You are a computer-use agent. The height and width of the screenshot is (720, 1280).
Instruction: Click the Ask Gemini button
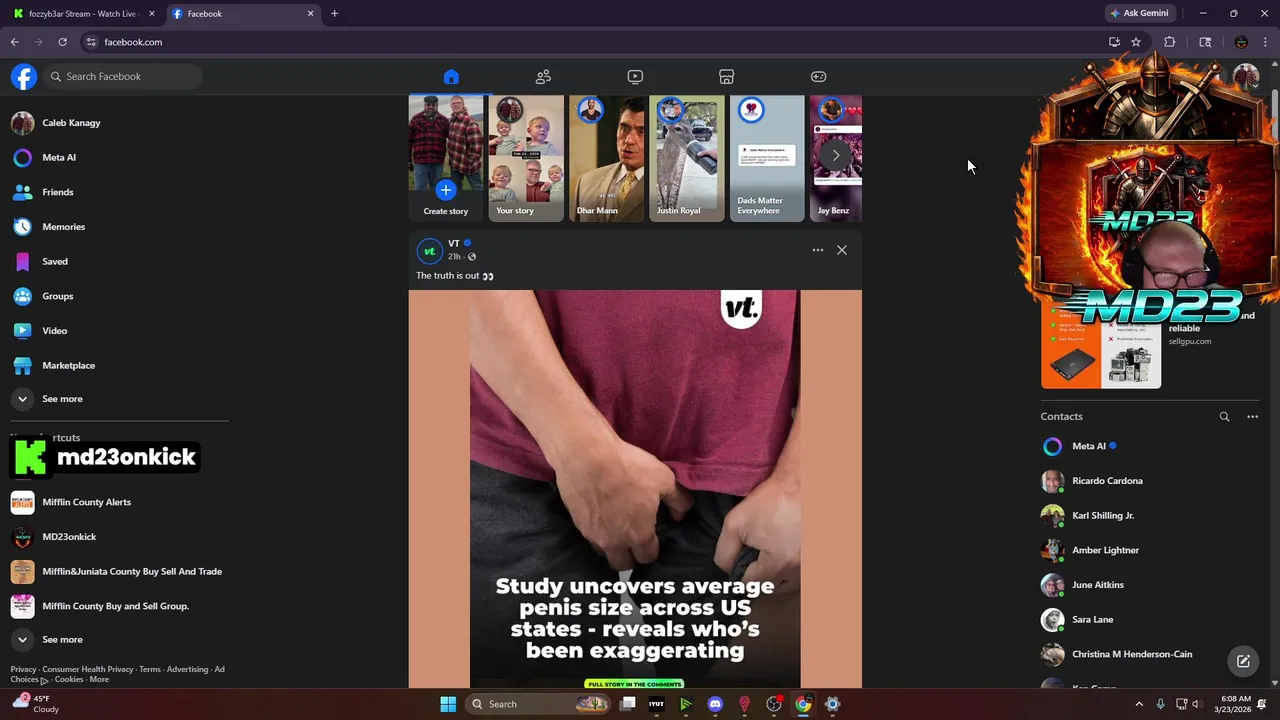tap(1140, 13)
